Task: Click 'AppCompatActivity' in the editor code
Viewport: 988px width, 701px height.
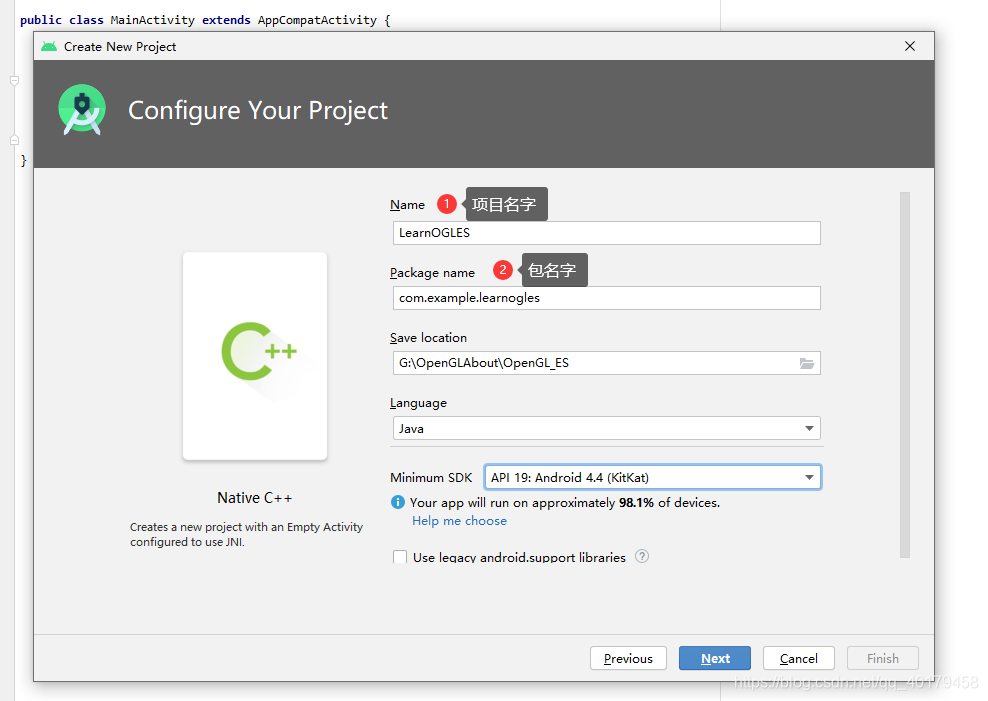Action: [x=317, y=20]
